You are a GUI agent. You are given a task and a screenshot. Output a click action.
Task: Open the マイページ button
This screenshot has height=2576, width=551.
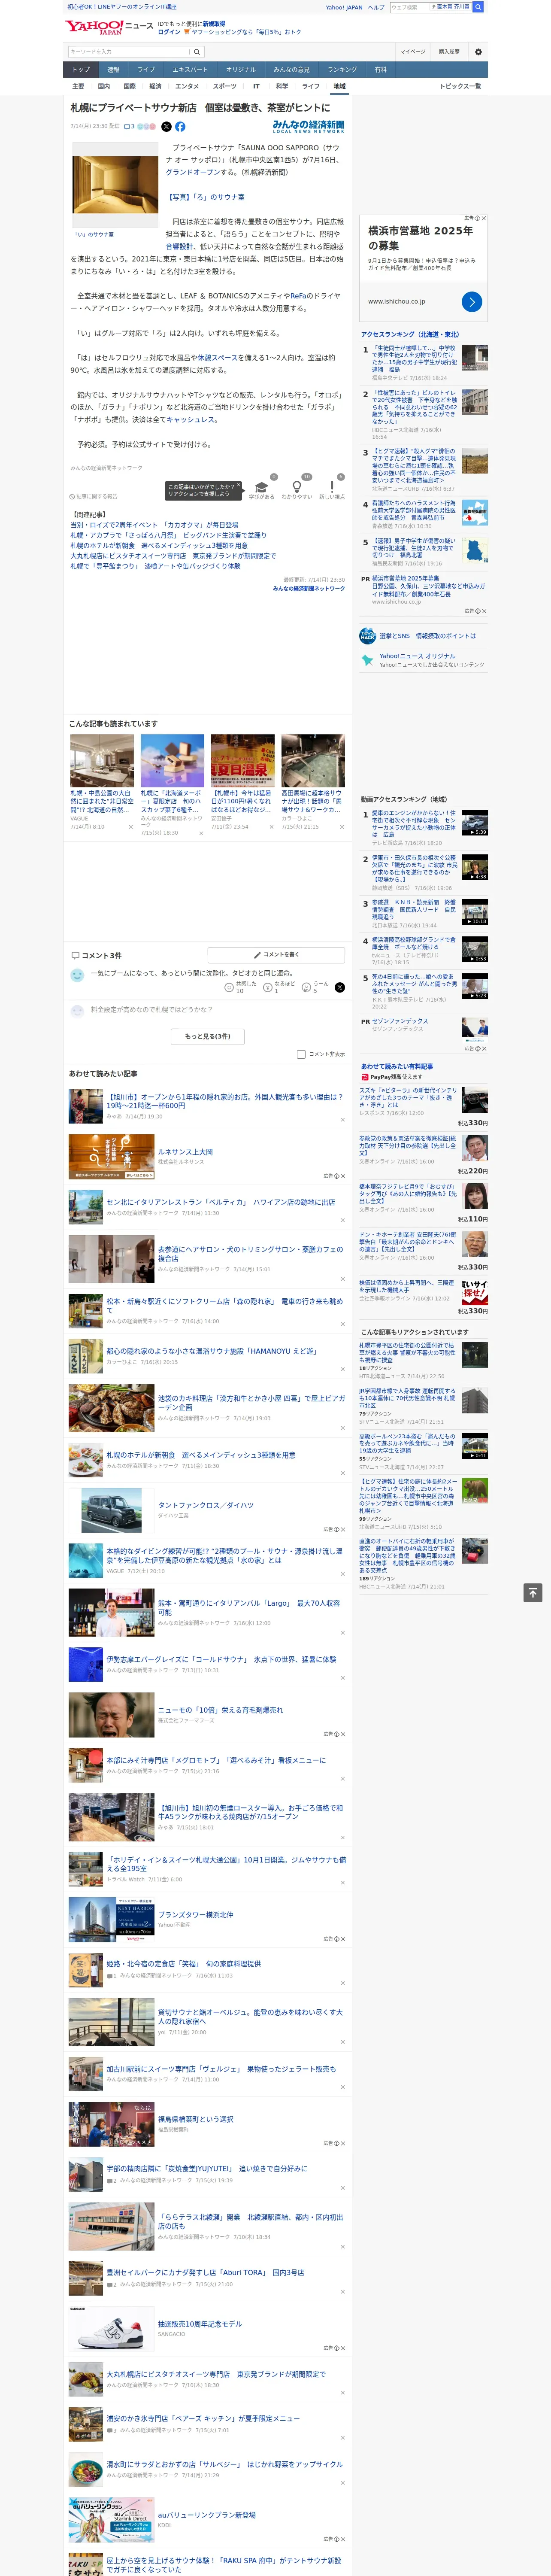[412, 52]
